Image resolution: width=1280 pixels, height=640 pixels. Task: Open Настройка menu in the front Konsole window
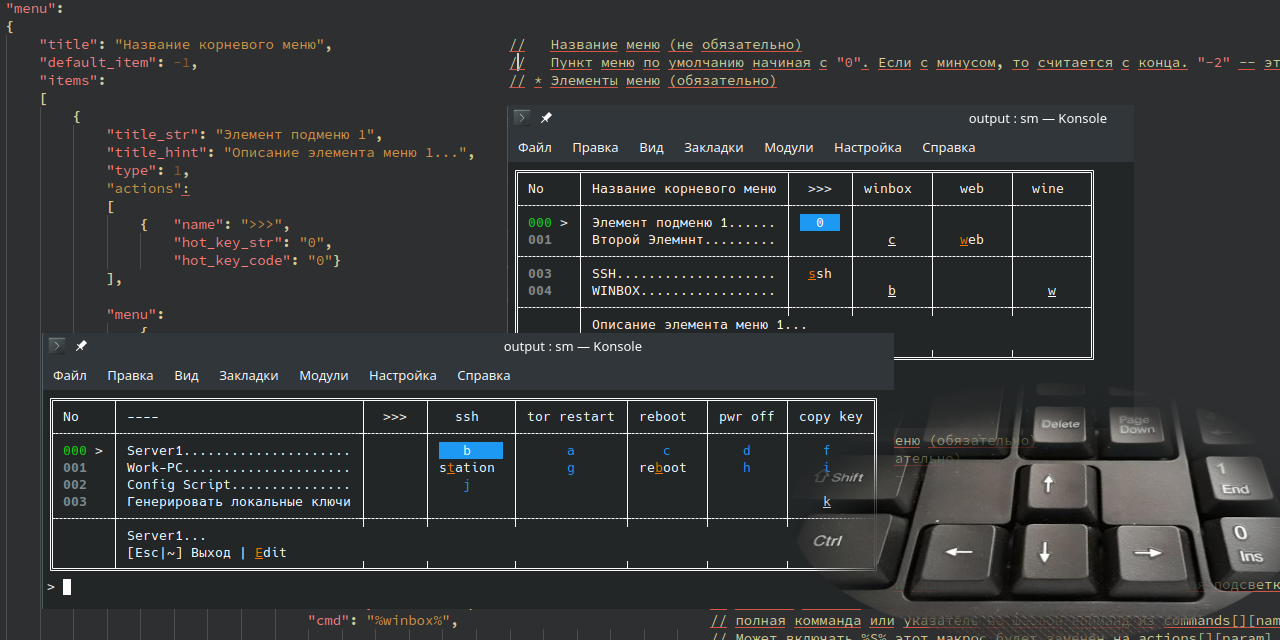(402, 376)
